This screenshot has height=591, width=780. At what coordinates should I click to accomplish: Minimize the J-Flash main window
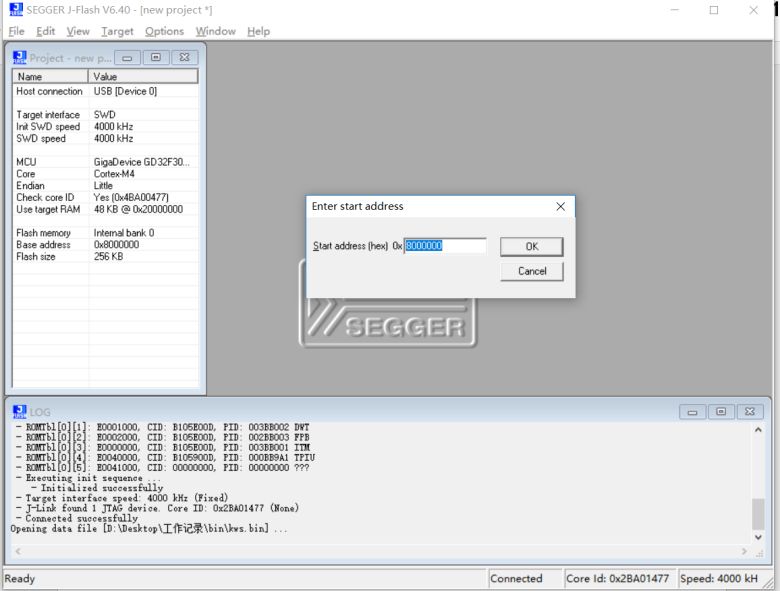pos(675,10)
